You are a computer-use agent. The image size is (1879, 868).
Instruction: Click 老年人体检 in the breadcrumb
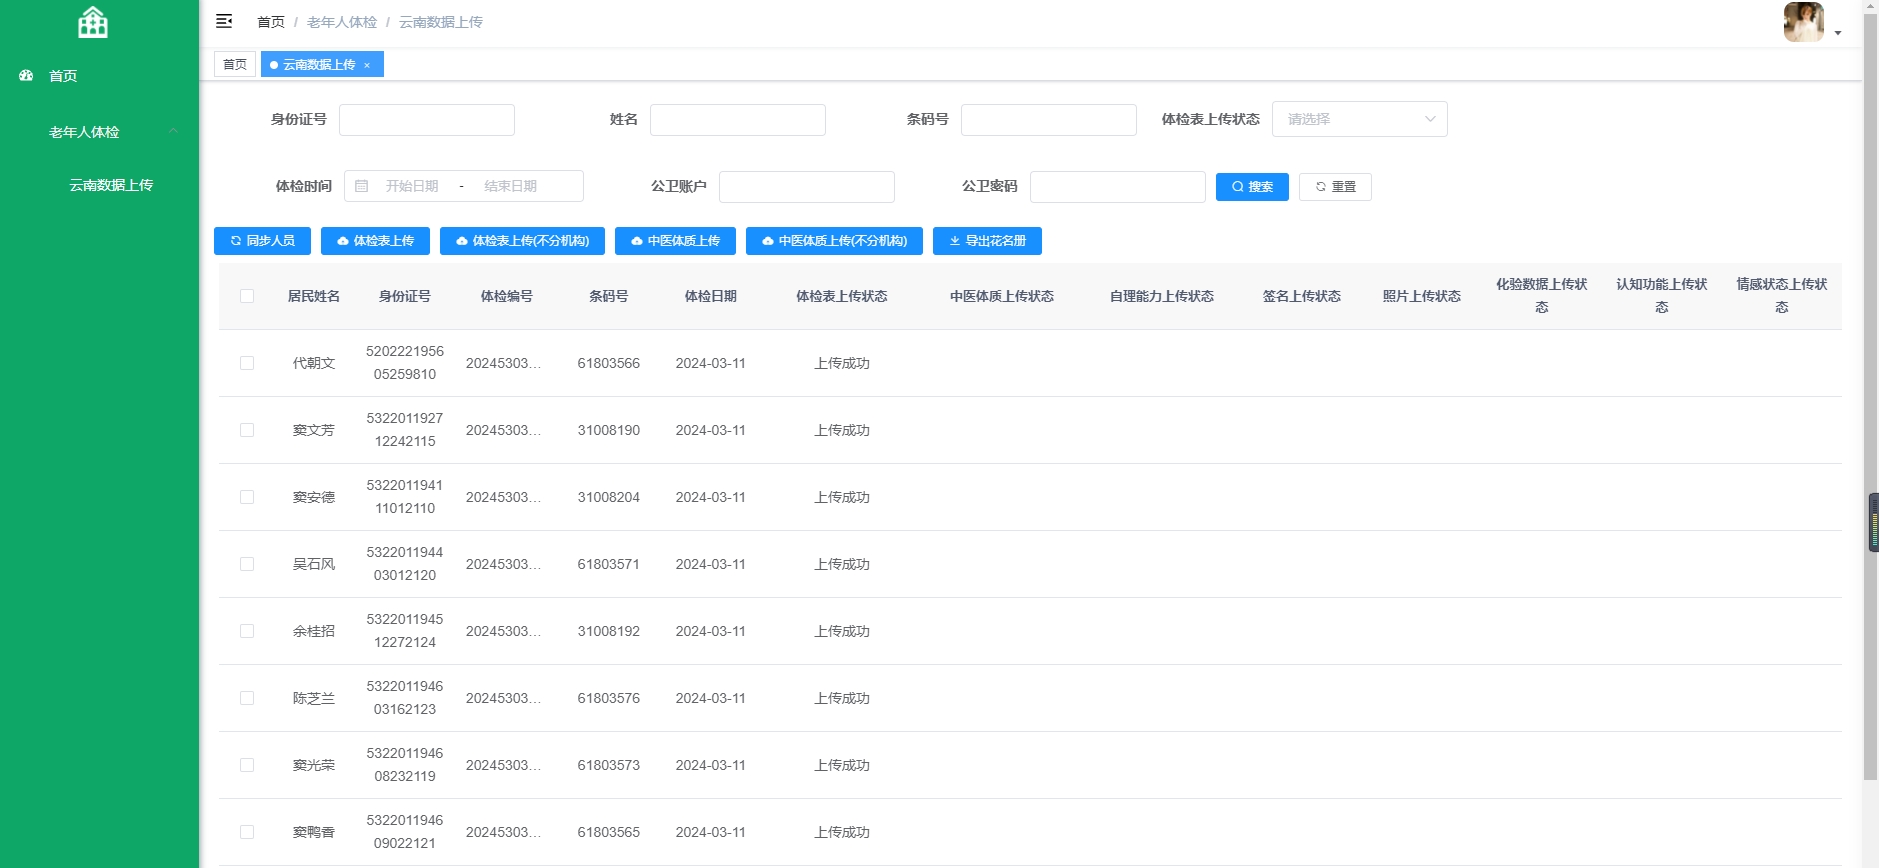point(342,22)
